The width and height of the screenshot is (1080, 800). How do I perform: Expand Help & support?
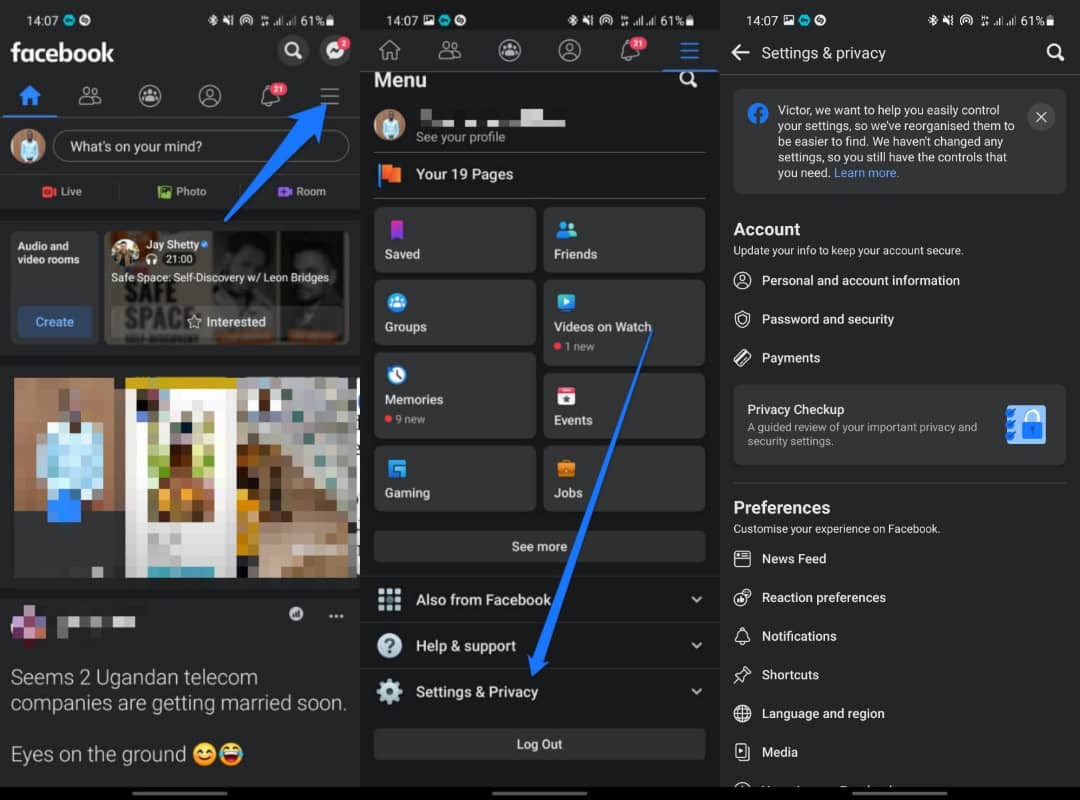539,646
